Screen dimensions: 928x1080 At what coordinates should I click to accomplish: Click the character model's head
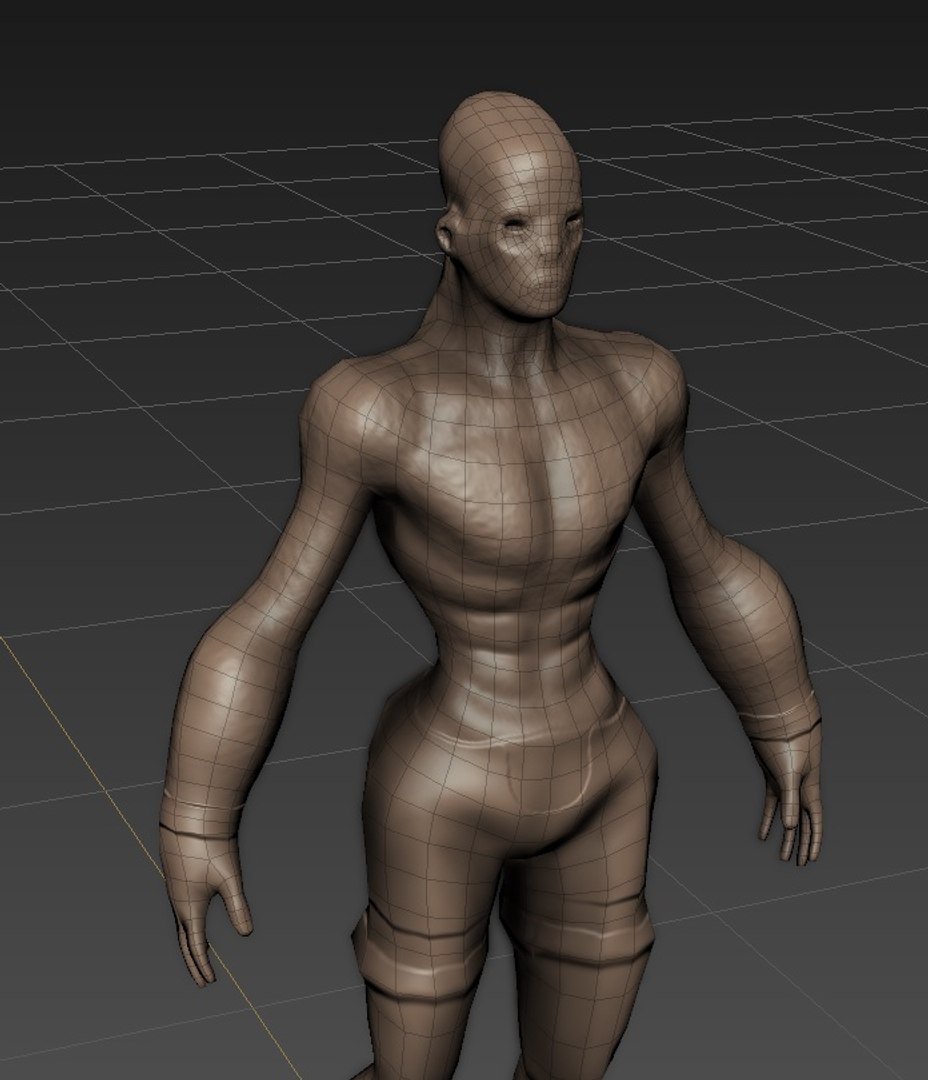pos(511,205)
